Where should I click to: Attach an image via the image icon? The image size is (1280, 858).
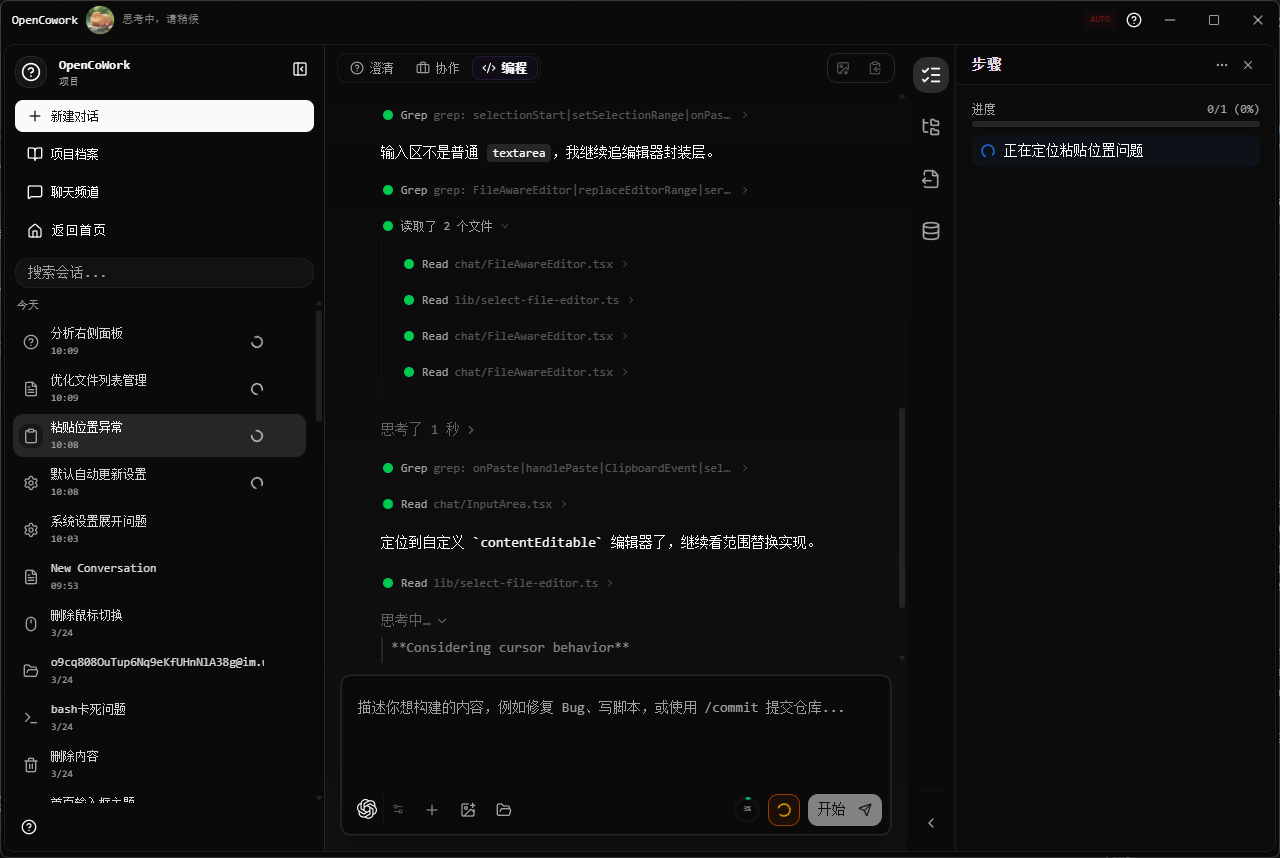(x=468, y=810)
